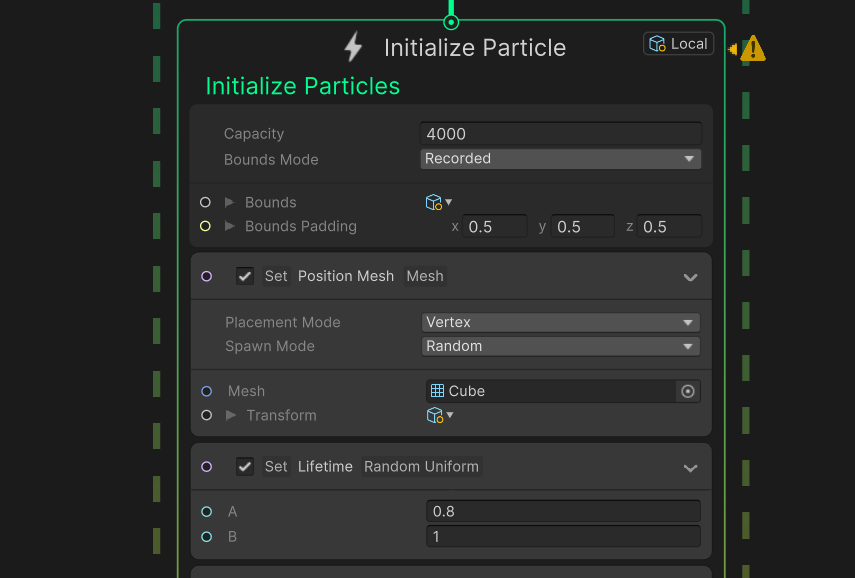855x578 pixels.
Task: Click the top flow input port
Action: (451, 22)
